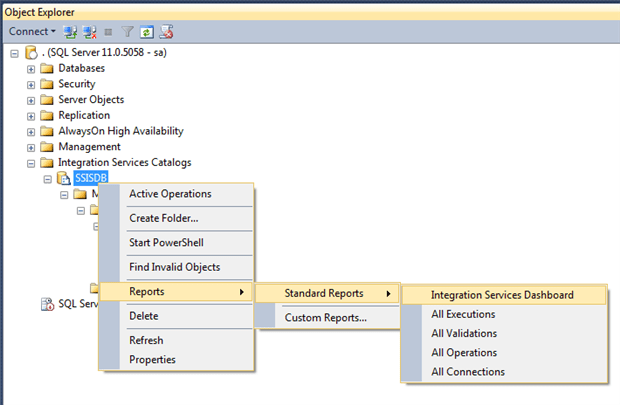620x405 pixels.
Task: Click Integration Services Catalogs folder icon
Action: point(47,163)
